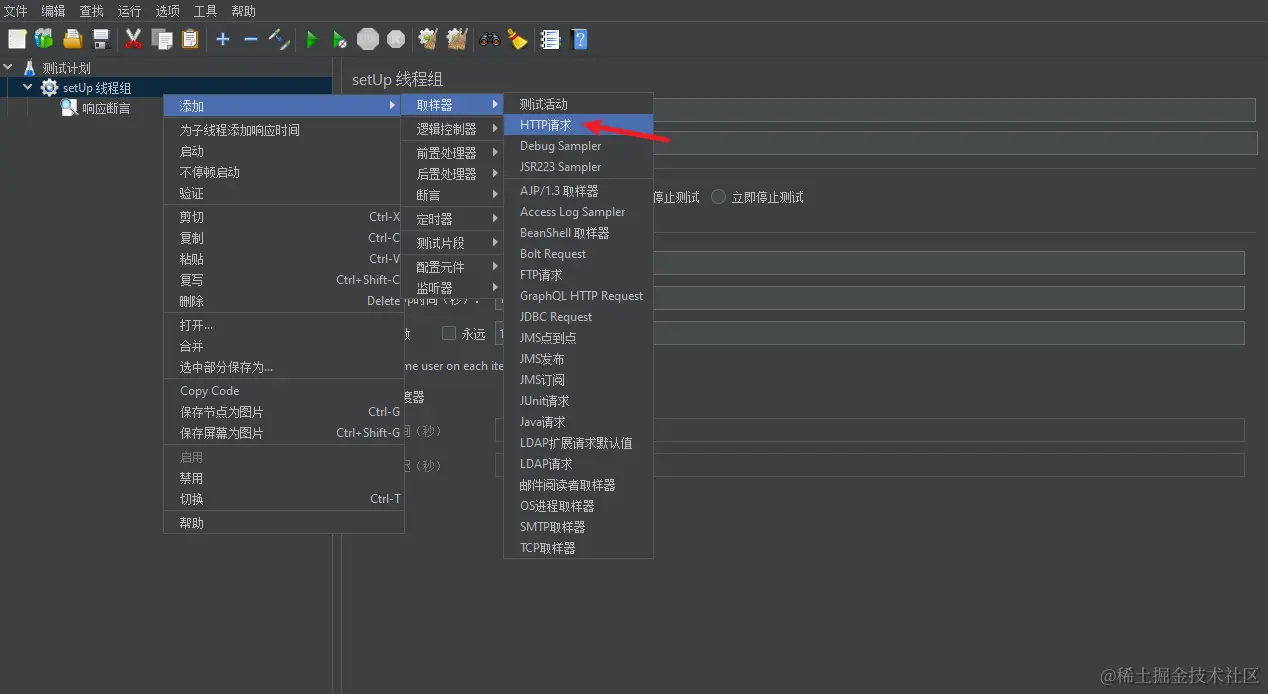Click the Start no pauses icon

(x=339, y=39)
